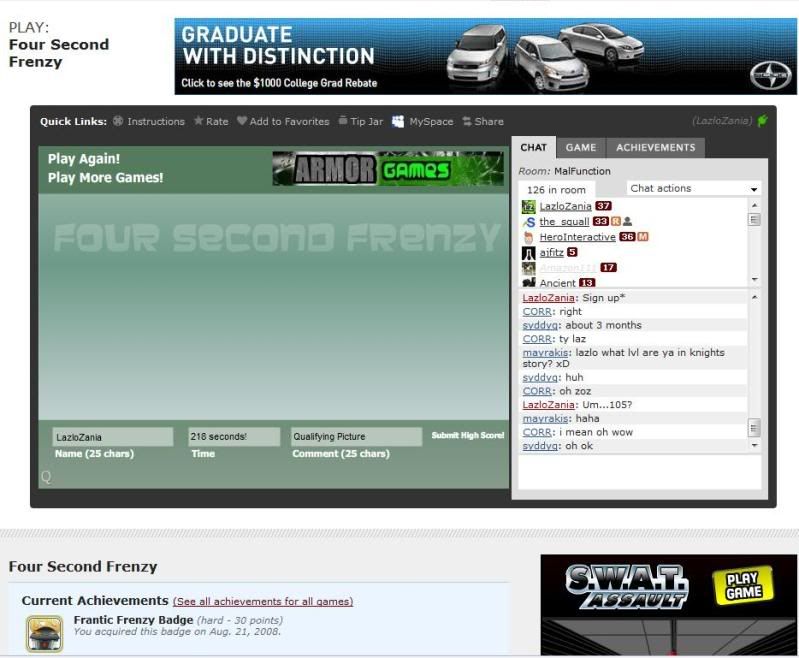
Task: Click chat log scroll-up arrow
Action: pyautogui.click(x=754, y=297)
